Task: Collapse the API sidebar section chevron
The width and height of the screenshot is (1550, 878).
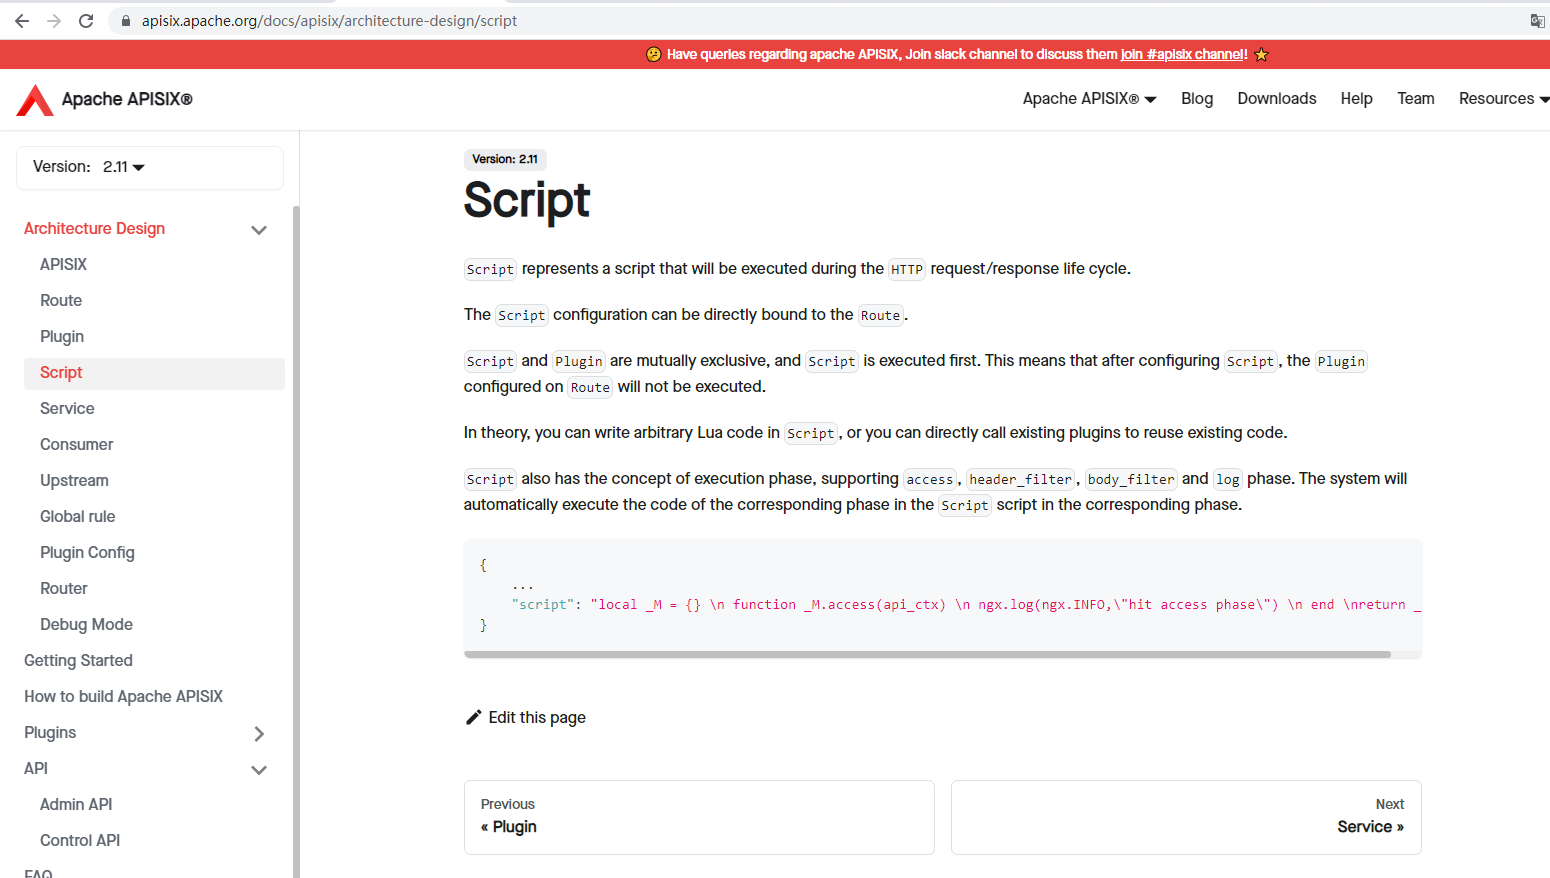Action: tap(259, 770)
